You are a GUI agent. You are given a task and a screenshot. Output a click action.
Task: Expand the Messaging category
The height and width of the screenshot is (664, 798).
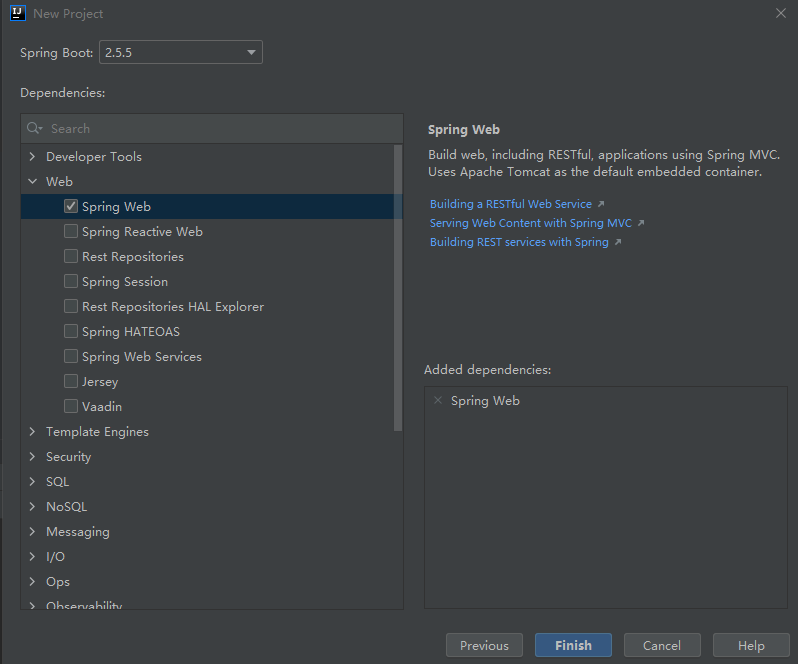pyautogui.click(x=33, y=532)
